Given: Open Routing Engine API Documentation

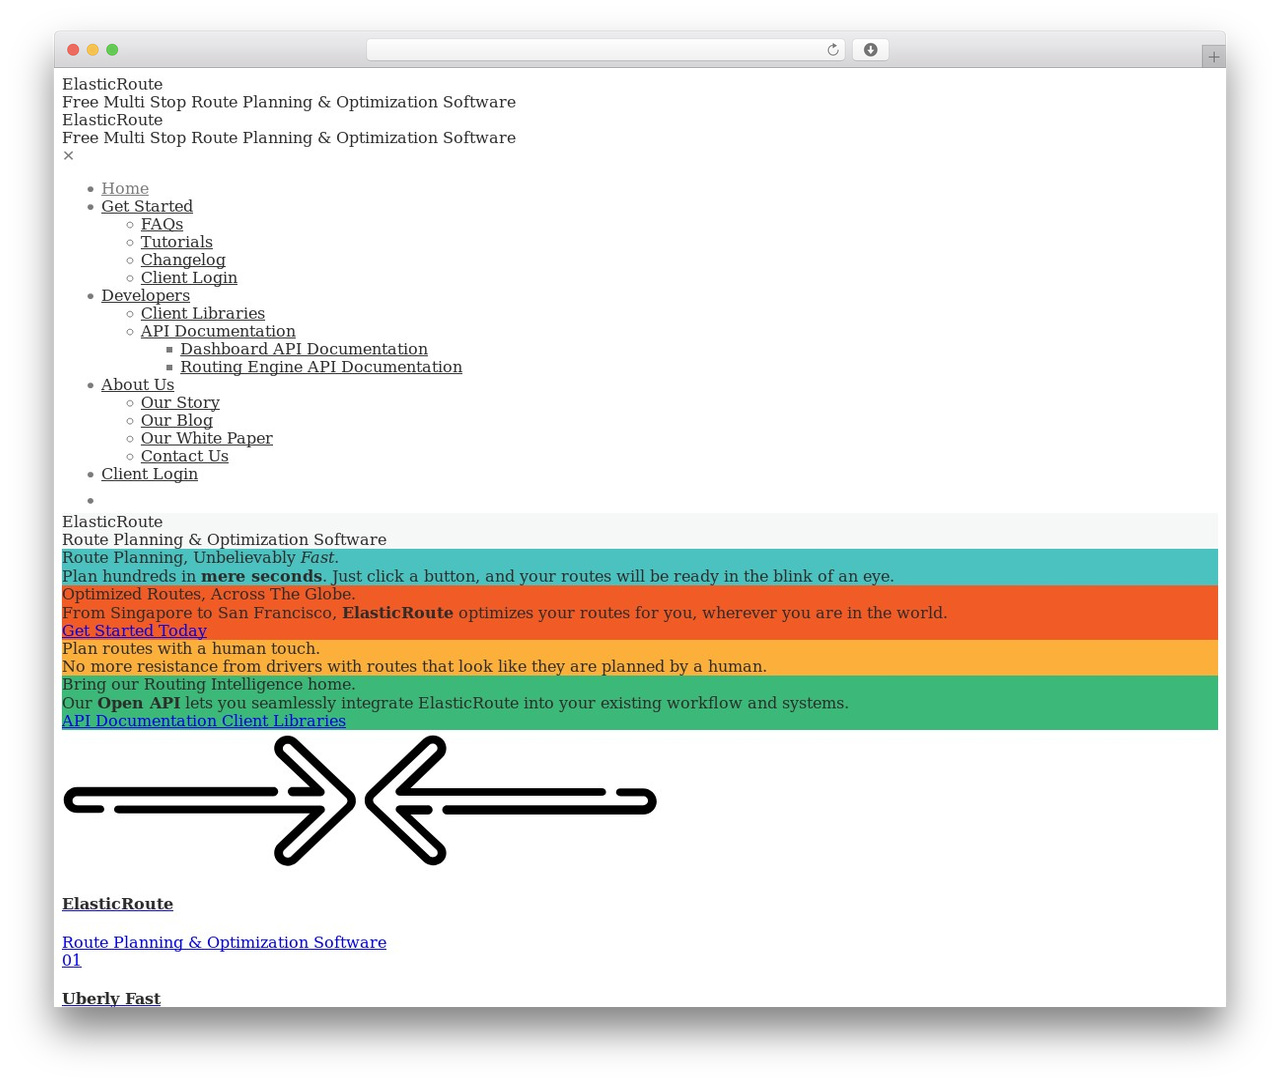Looking at the screenshot, I should 321,367.
